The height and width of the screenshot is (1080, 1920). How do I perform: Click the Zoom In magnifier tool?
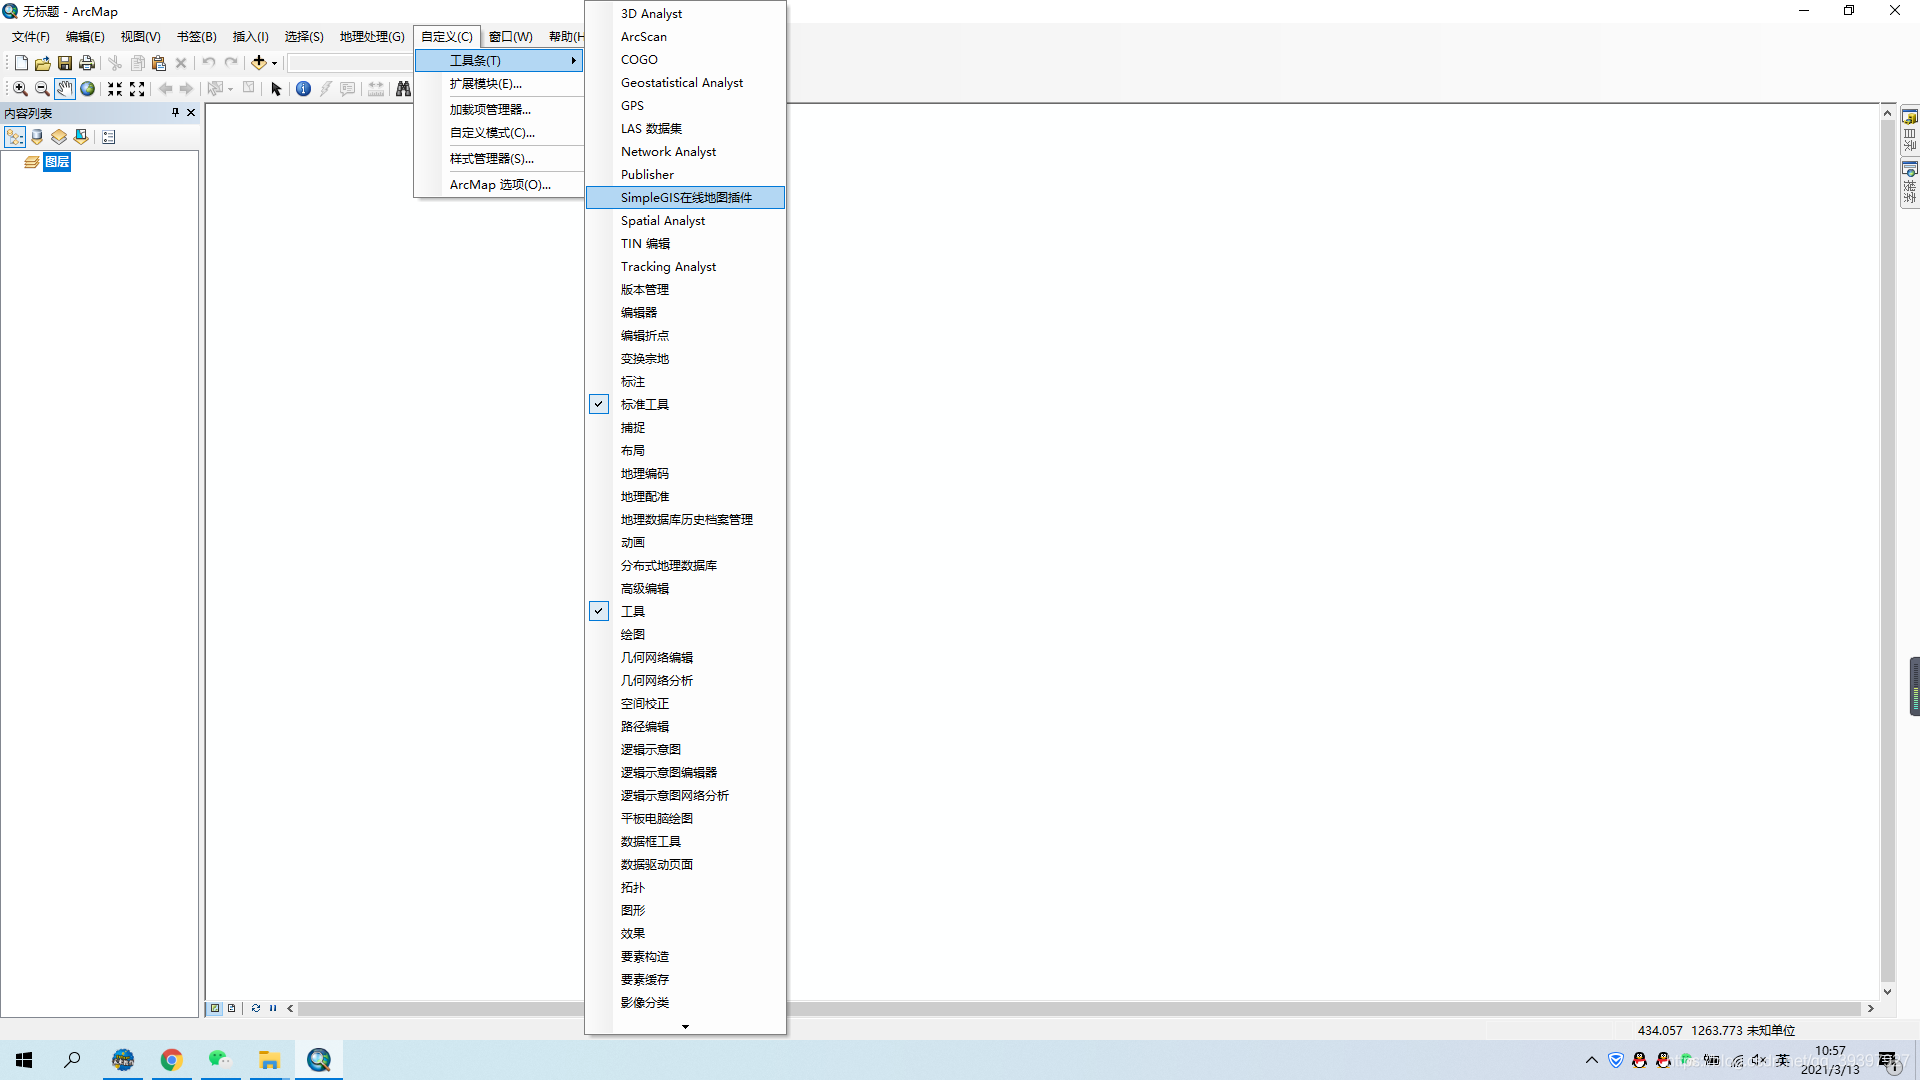(20, 89)
